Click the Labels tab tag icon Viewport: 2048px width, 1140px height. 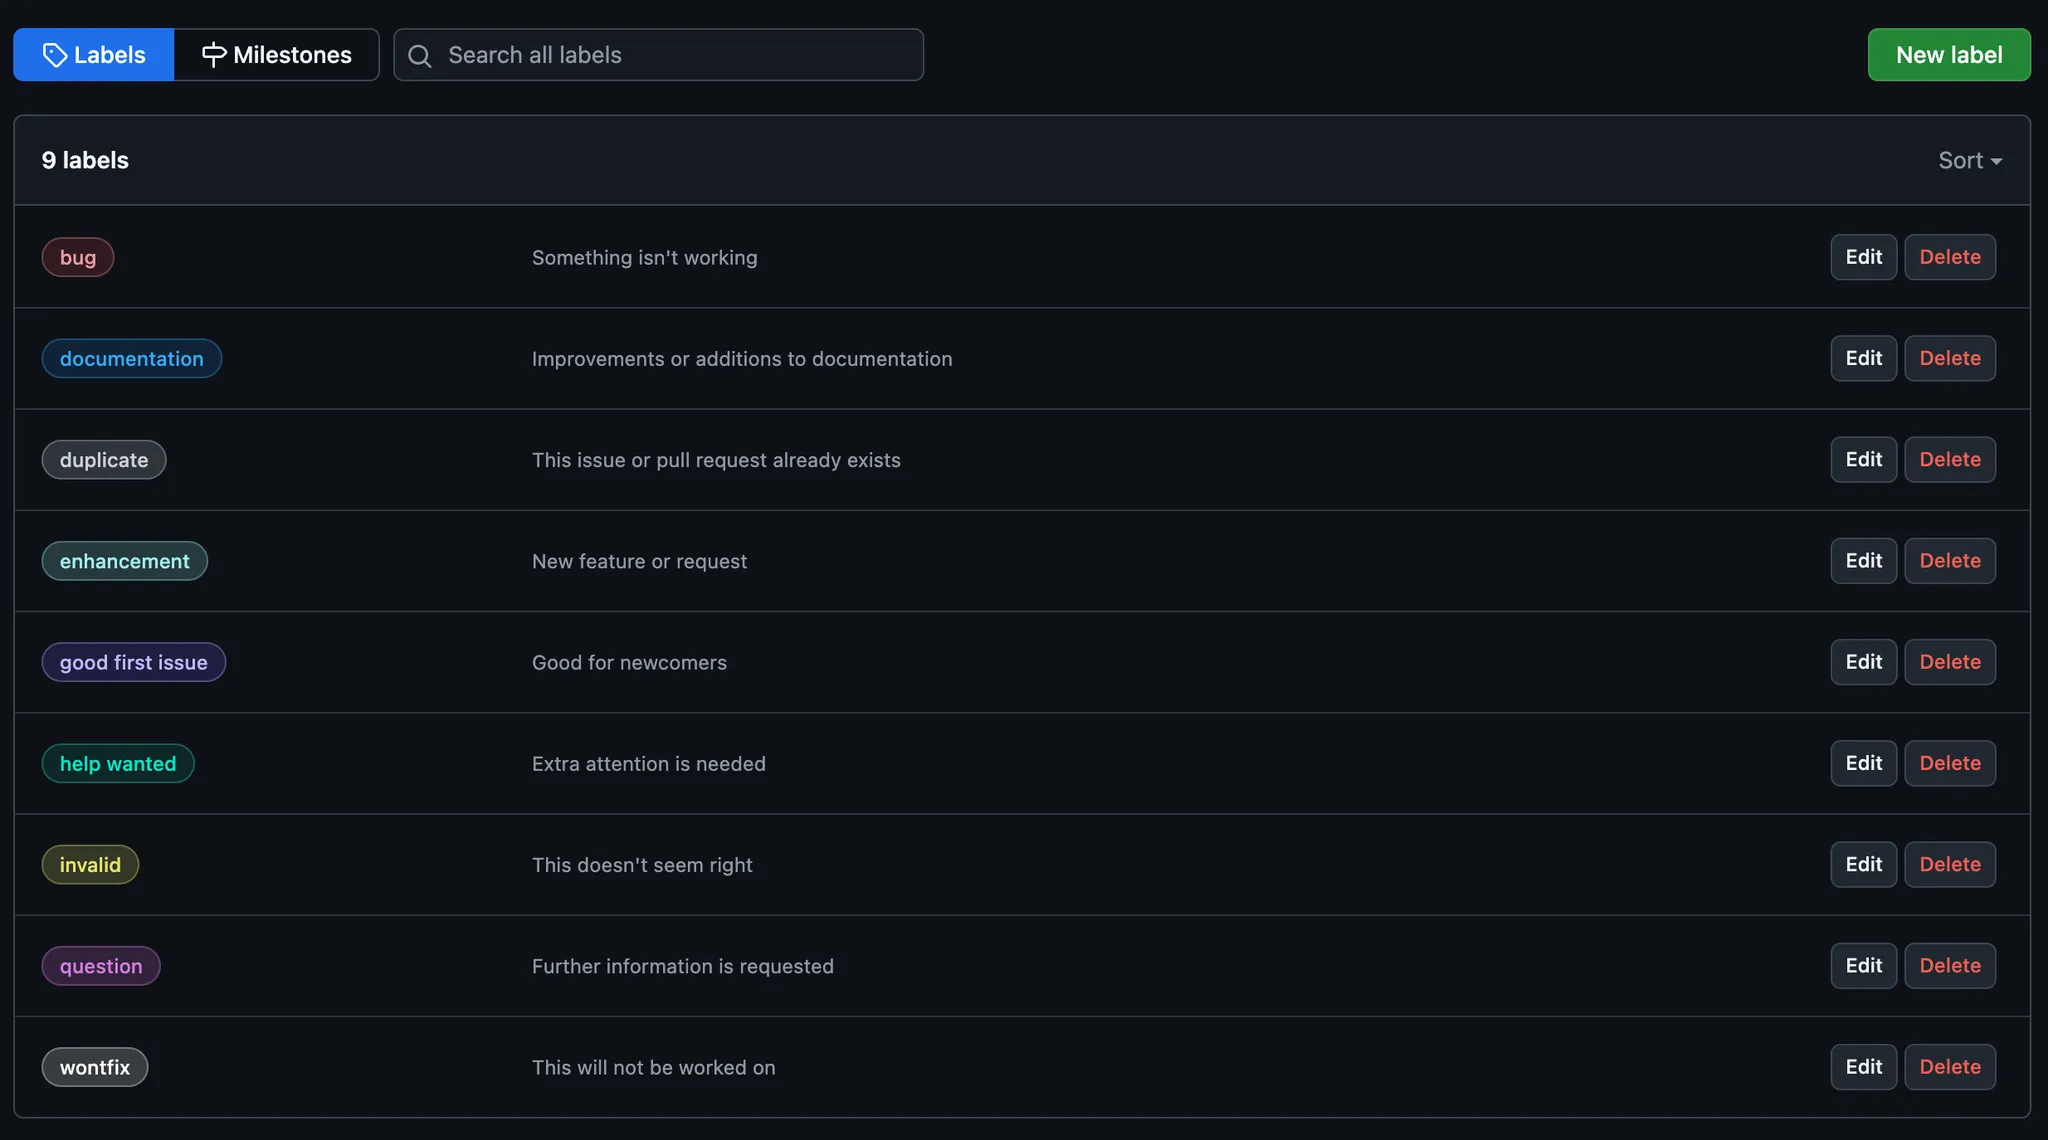55,55
